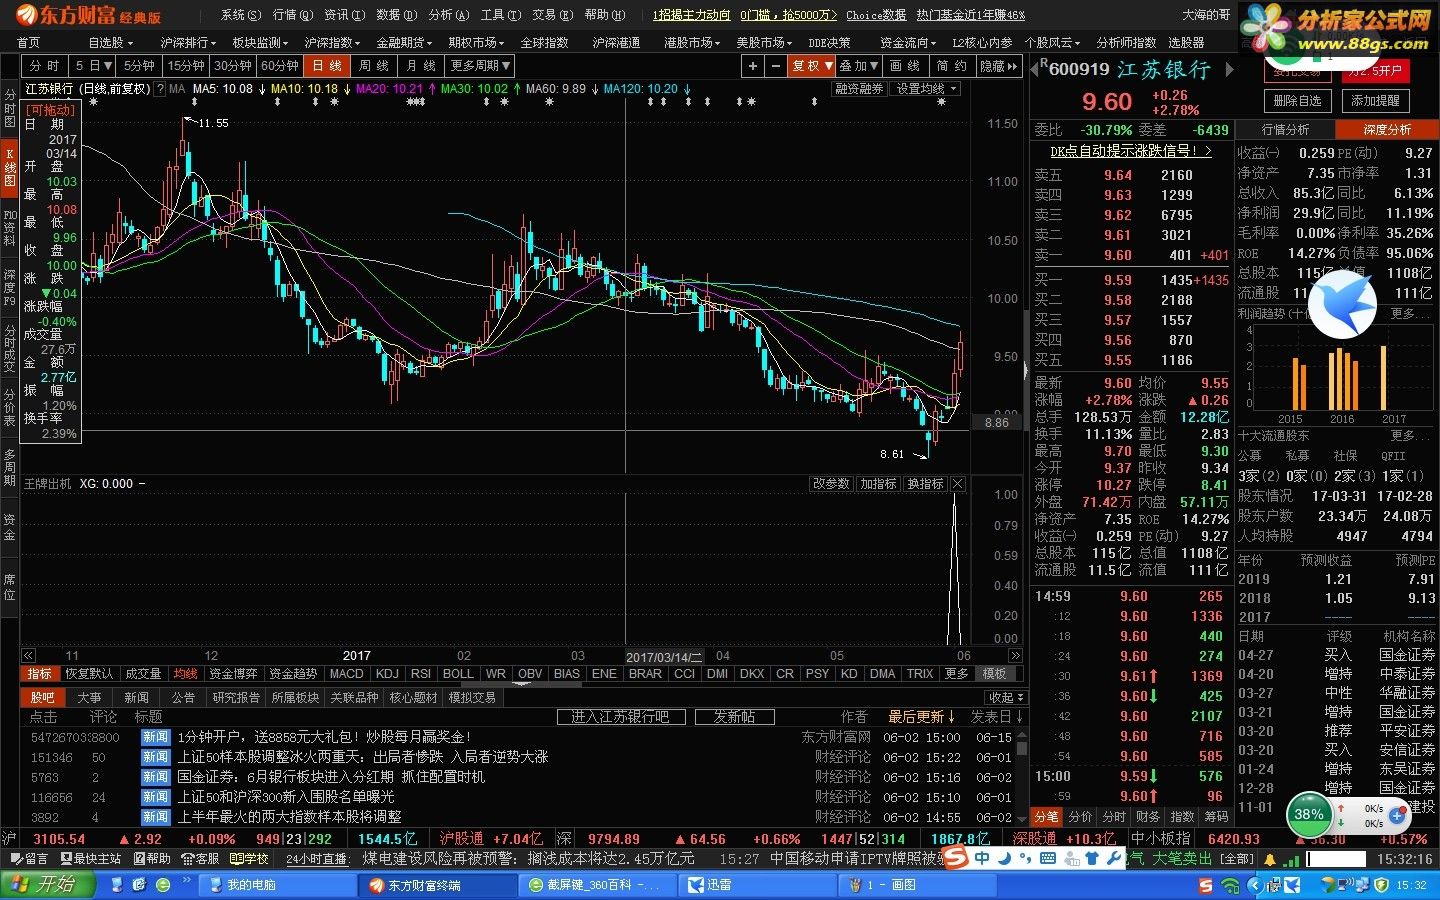Click the 新闻 tag on the 国金证券 row

point(155,777)
